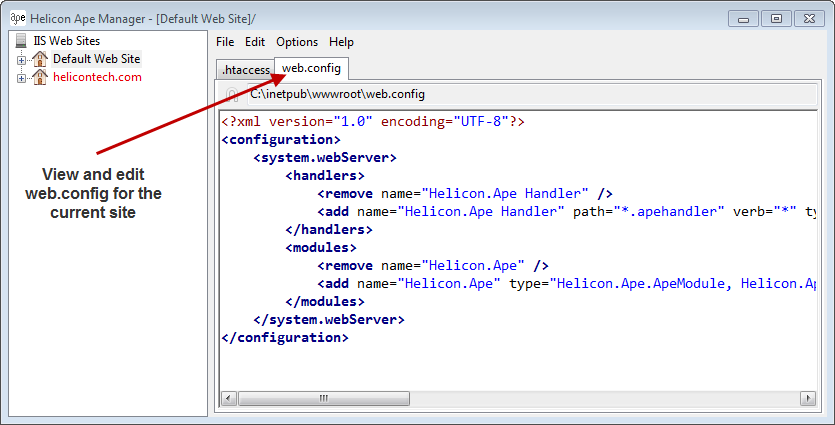The width and height of the screenshot is (835, 425).
Task: Open the File menu
Action: (x=225, y=42)
